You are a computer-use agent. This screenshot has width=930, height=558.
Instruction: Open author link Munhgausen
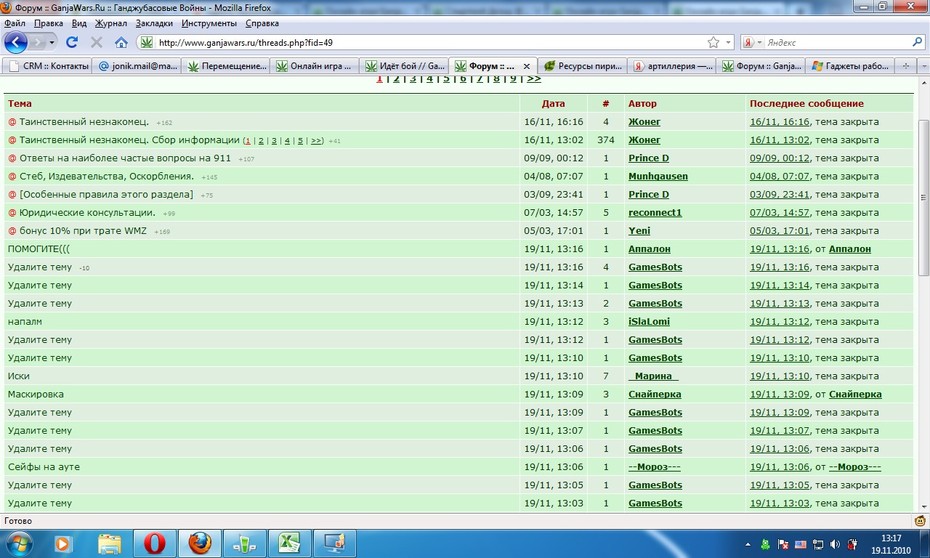658,176
